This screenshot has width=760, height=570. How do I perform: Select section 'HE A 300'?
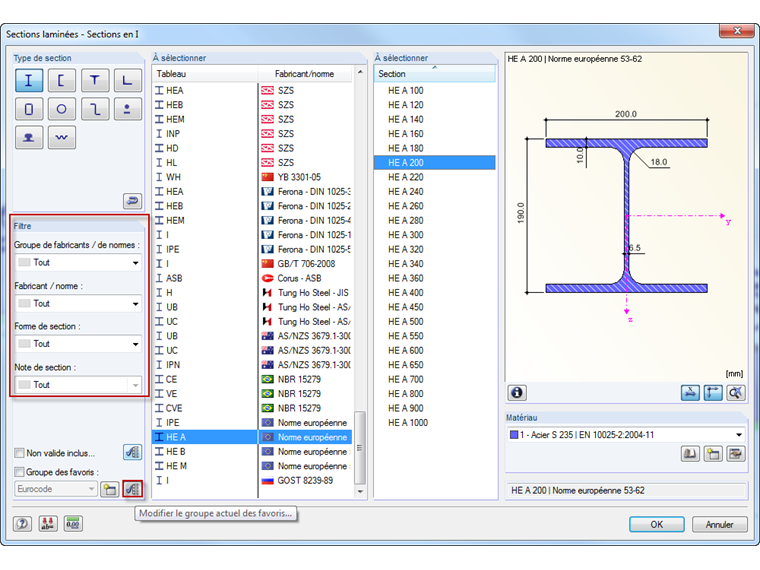pyautogui.click(x=435, y=235)
